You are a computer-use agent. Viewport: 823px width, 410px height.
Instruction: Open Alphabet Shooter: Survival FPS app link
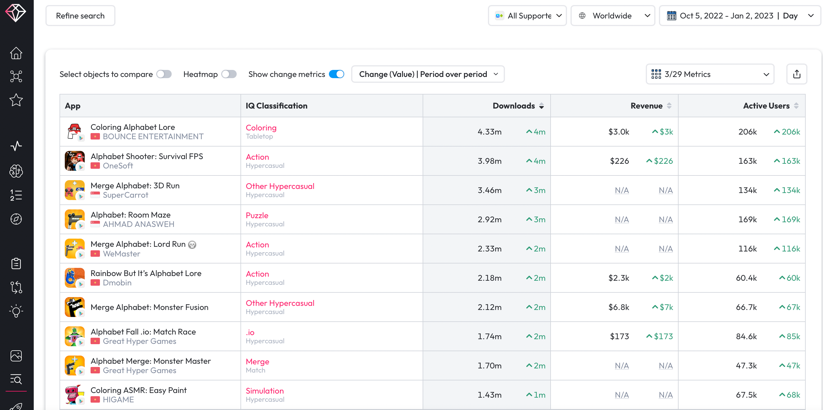coord(146,156)
